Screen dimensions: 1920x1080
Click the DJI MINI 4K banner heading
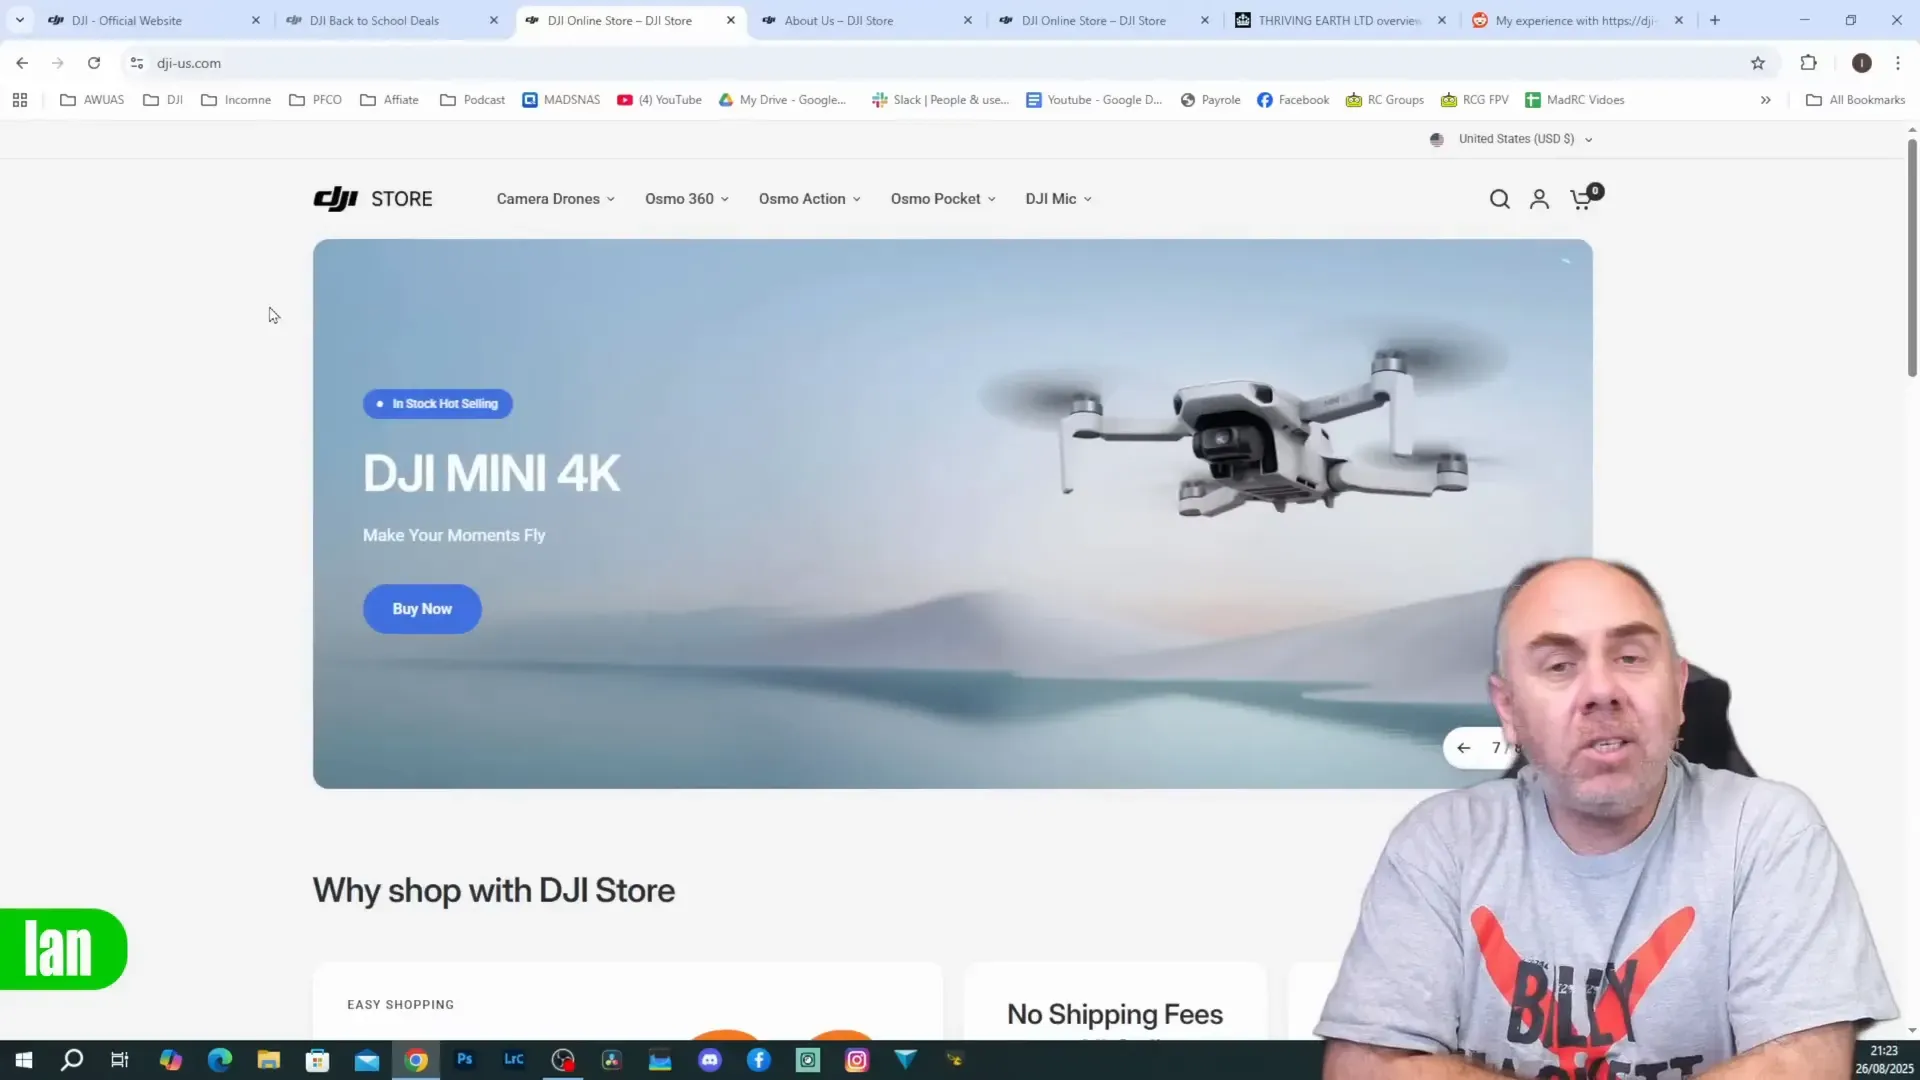[492, 473]
